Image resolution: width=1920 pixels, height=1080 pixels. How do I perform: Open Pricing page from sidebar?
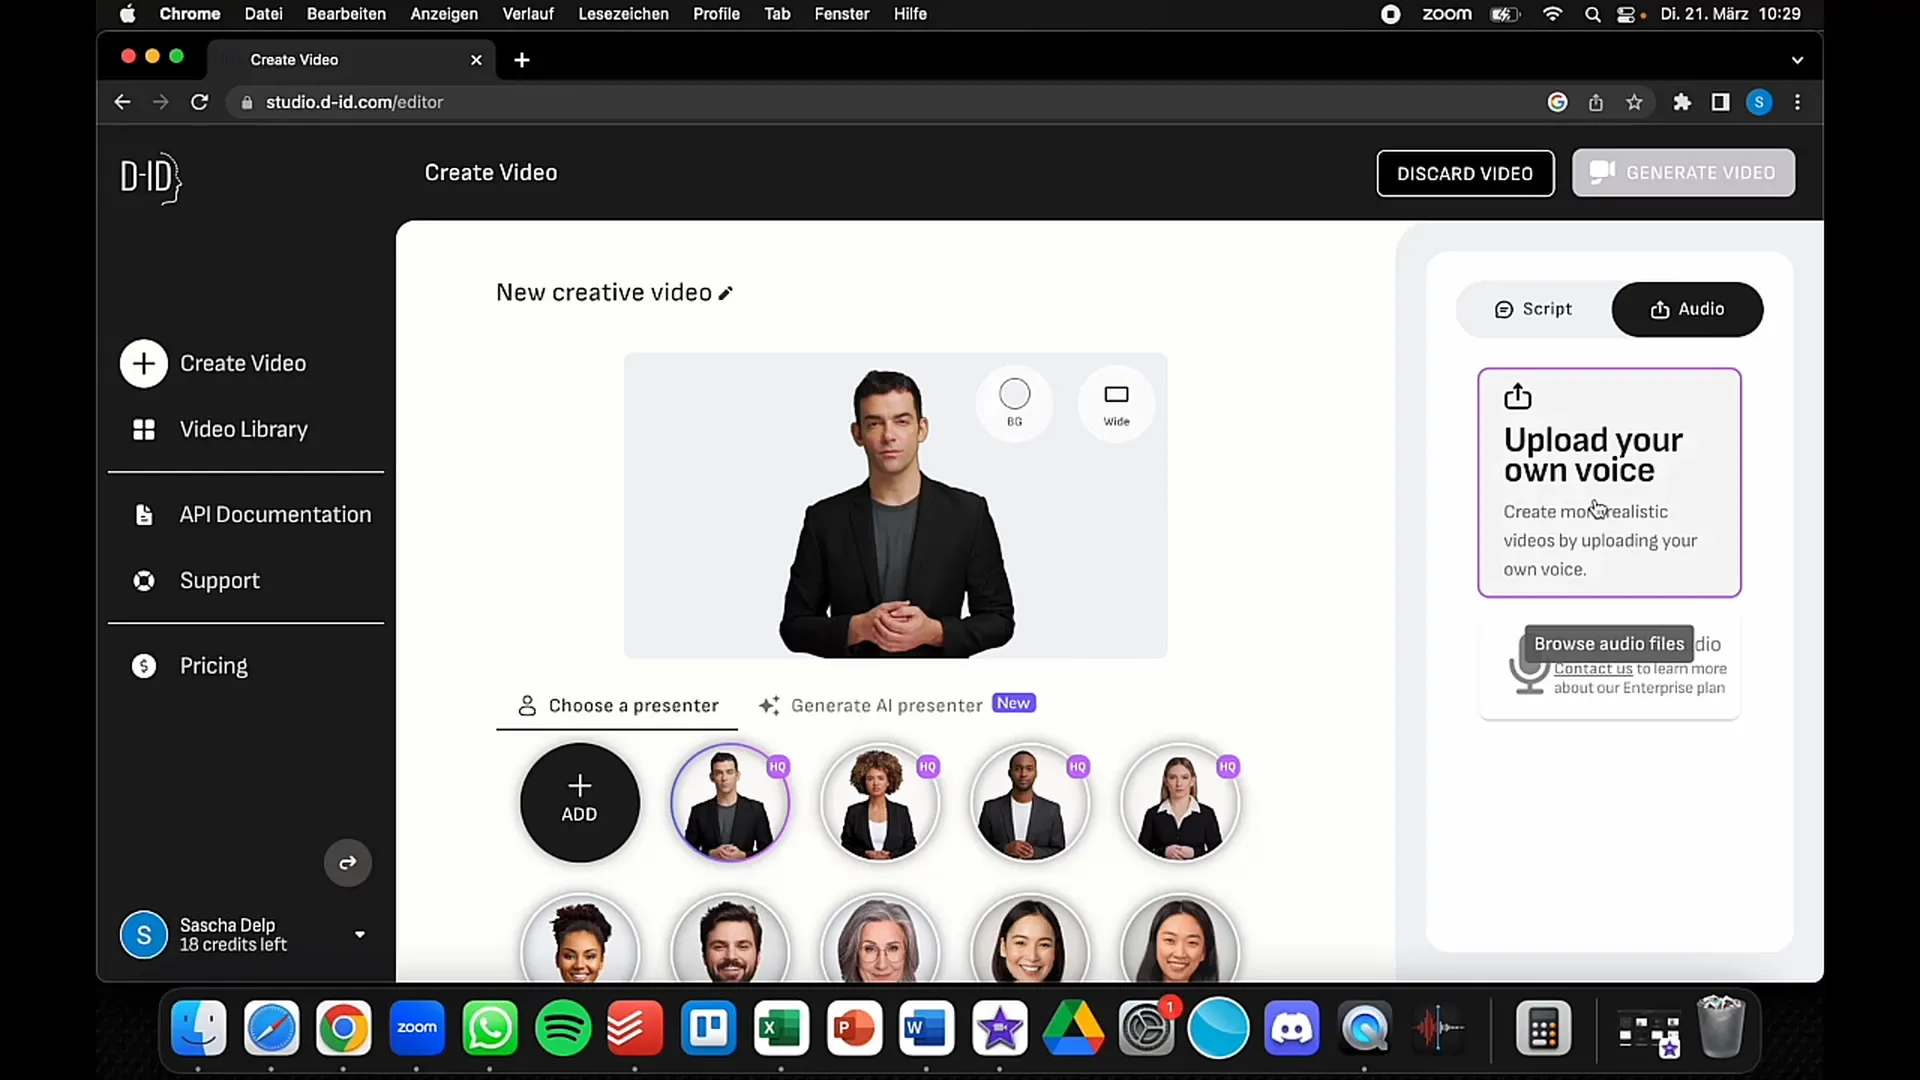coord(212,665)
